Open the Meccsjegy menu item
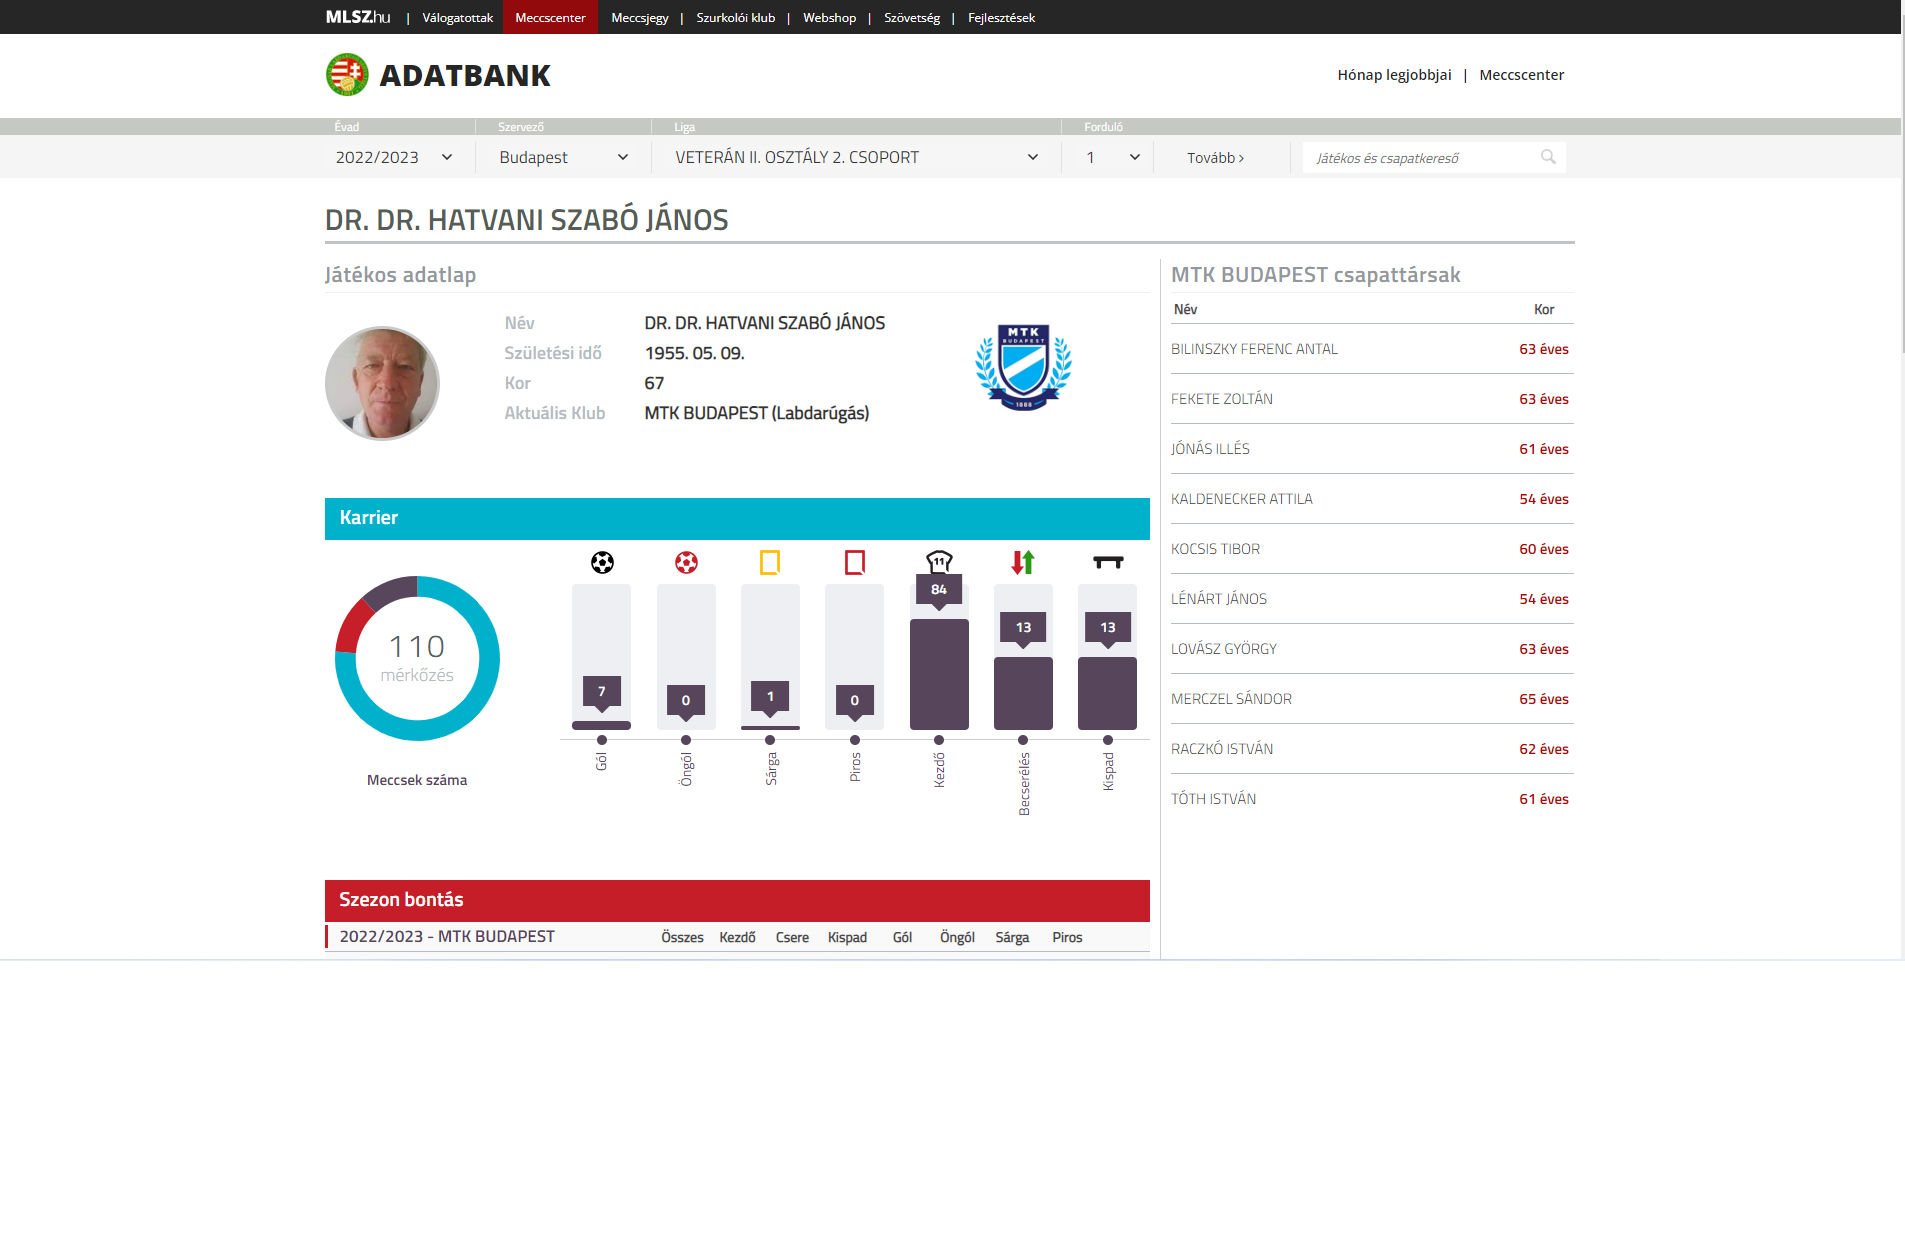 [639, 18]
